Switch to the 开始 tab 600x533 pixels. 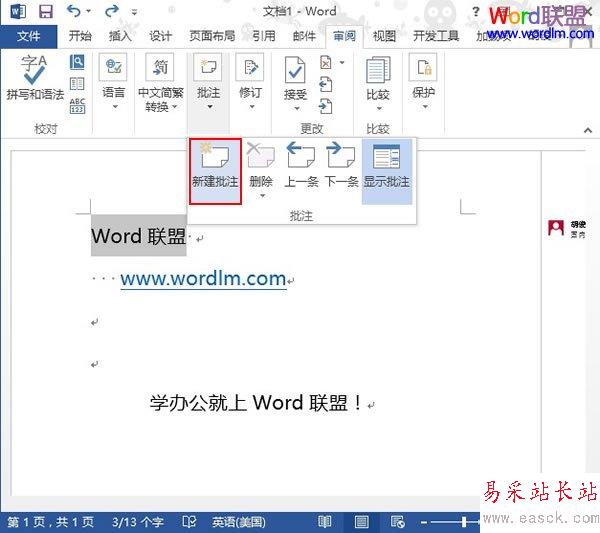[x=80, y=36]
